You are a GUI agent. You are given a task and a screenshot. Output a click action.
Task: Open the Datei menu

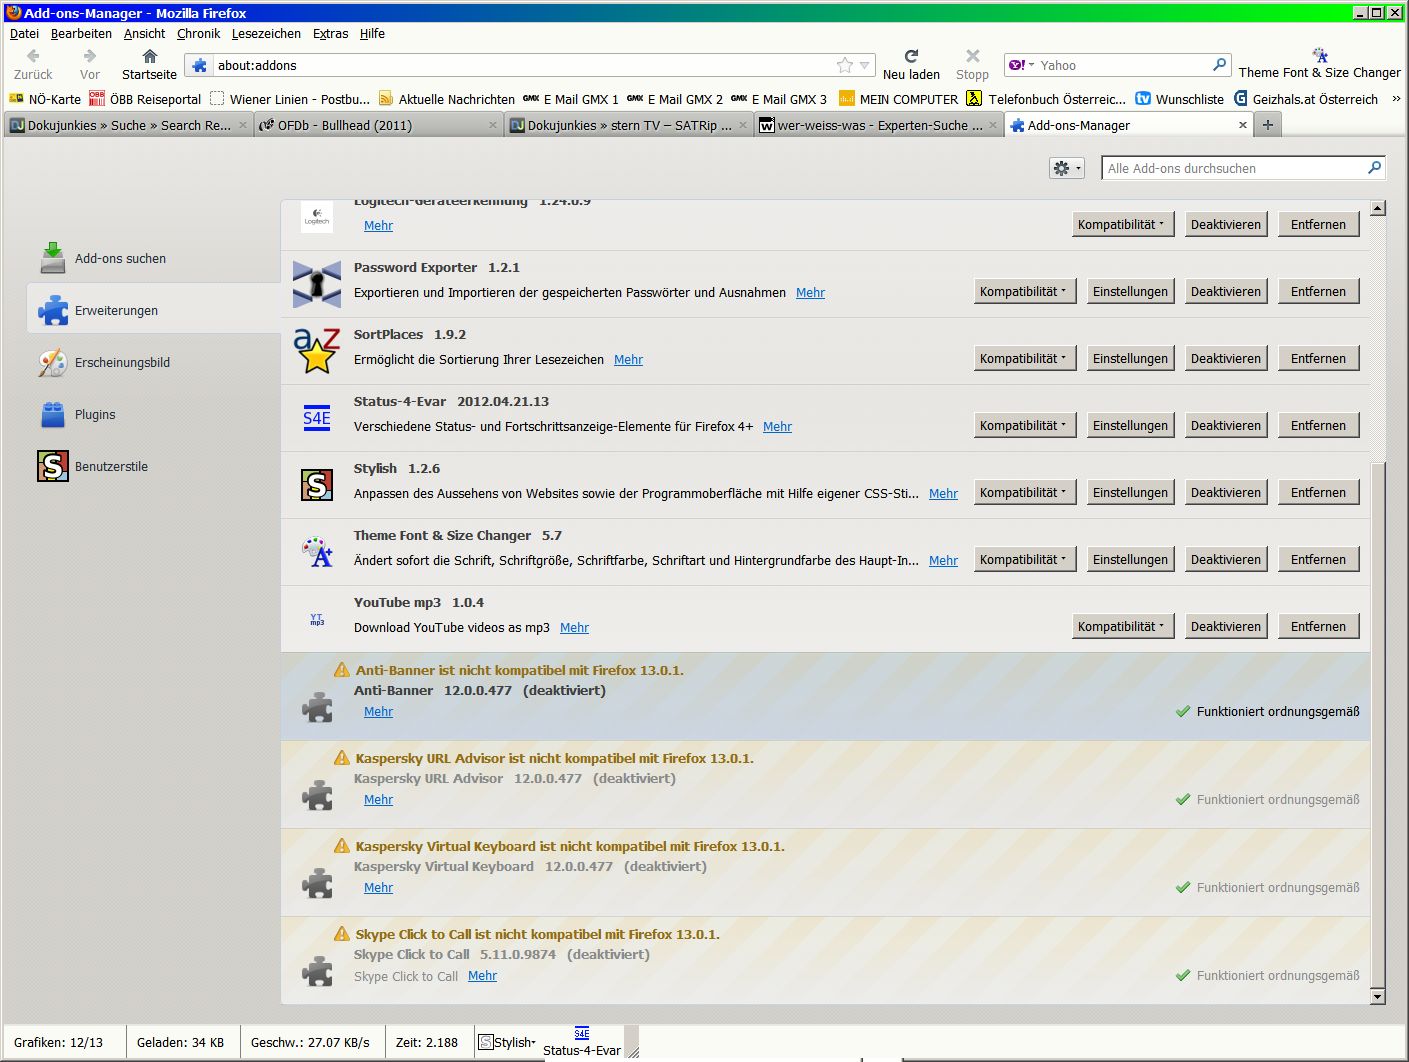[24, 33]
